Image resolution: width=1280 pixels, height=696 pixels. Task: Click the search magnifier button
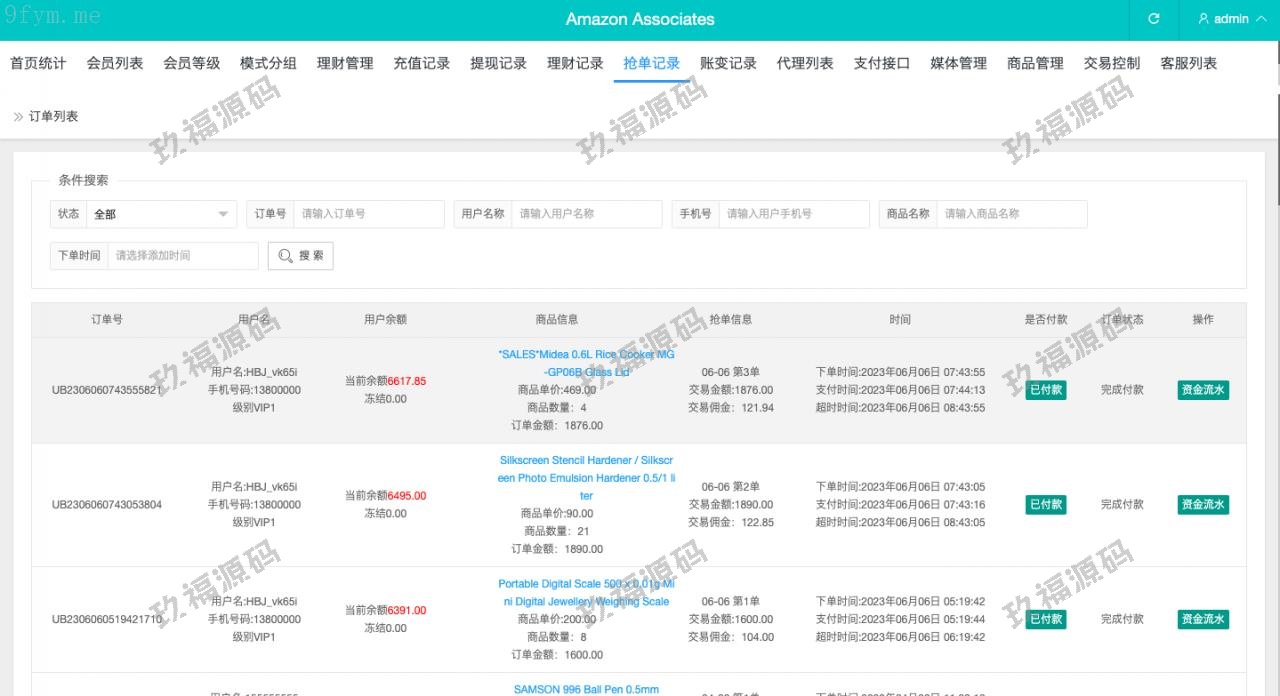[x=300, y=256]
